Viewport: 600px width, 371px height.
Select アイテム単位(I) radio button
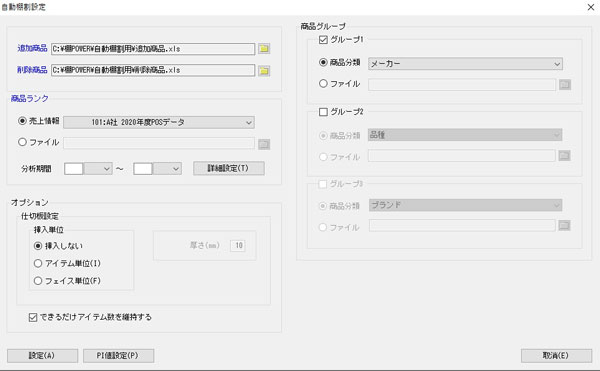click(38, 263)
